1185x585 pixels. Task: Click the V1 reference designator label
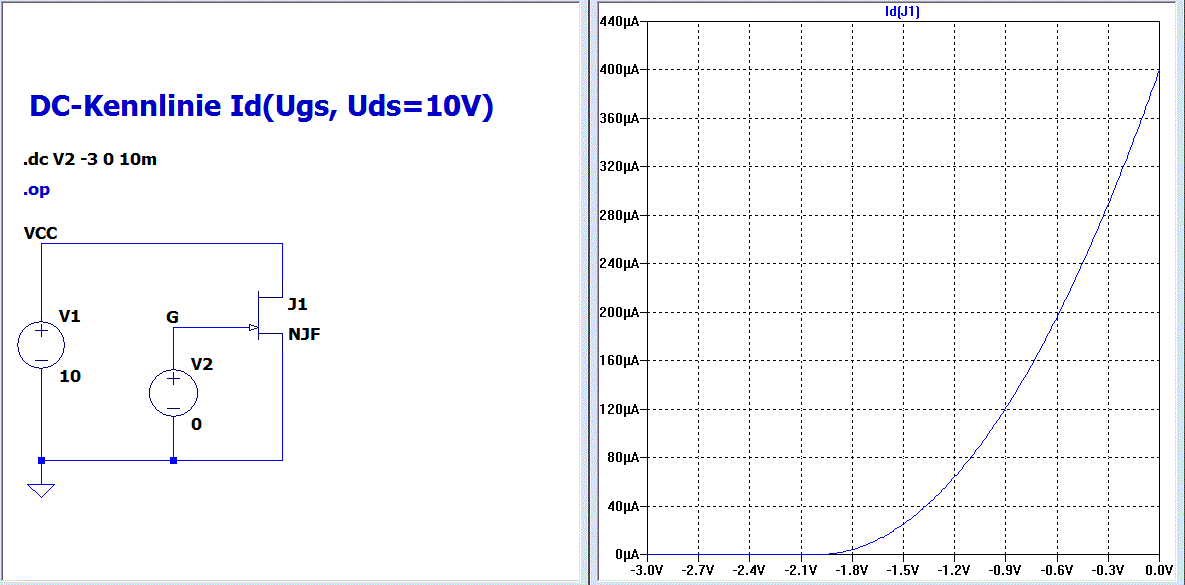pos(70,317)
